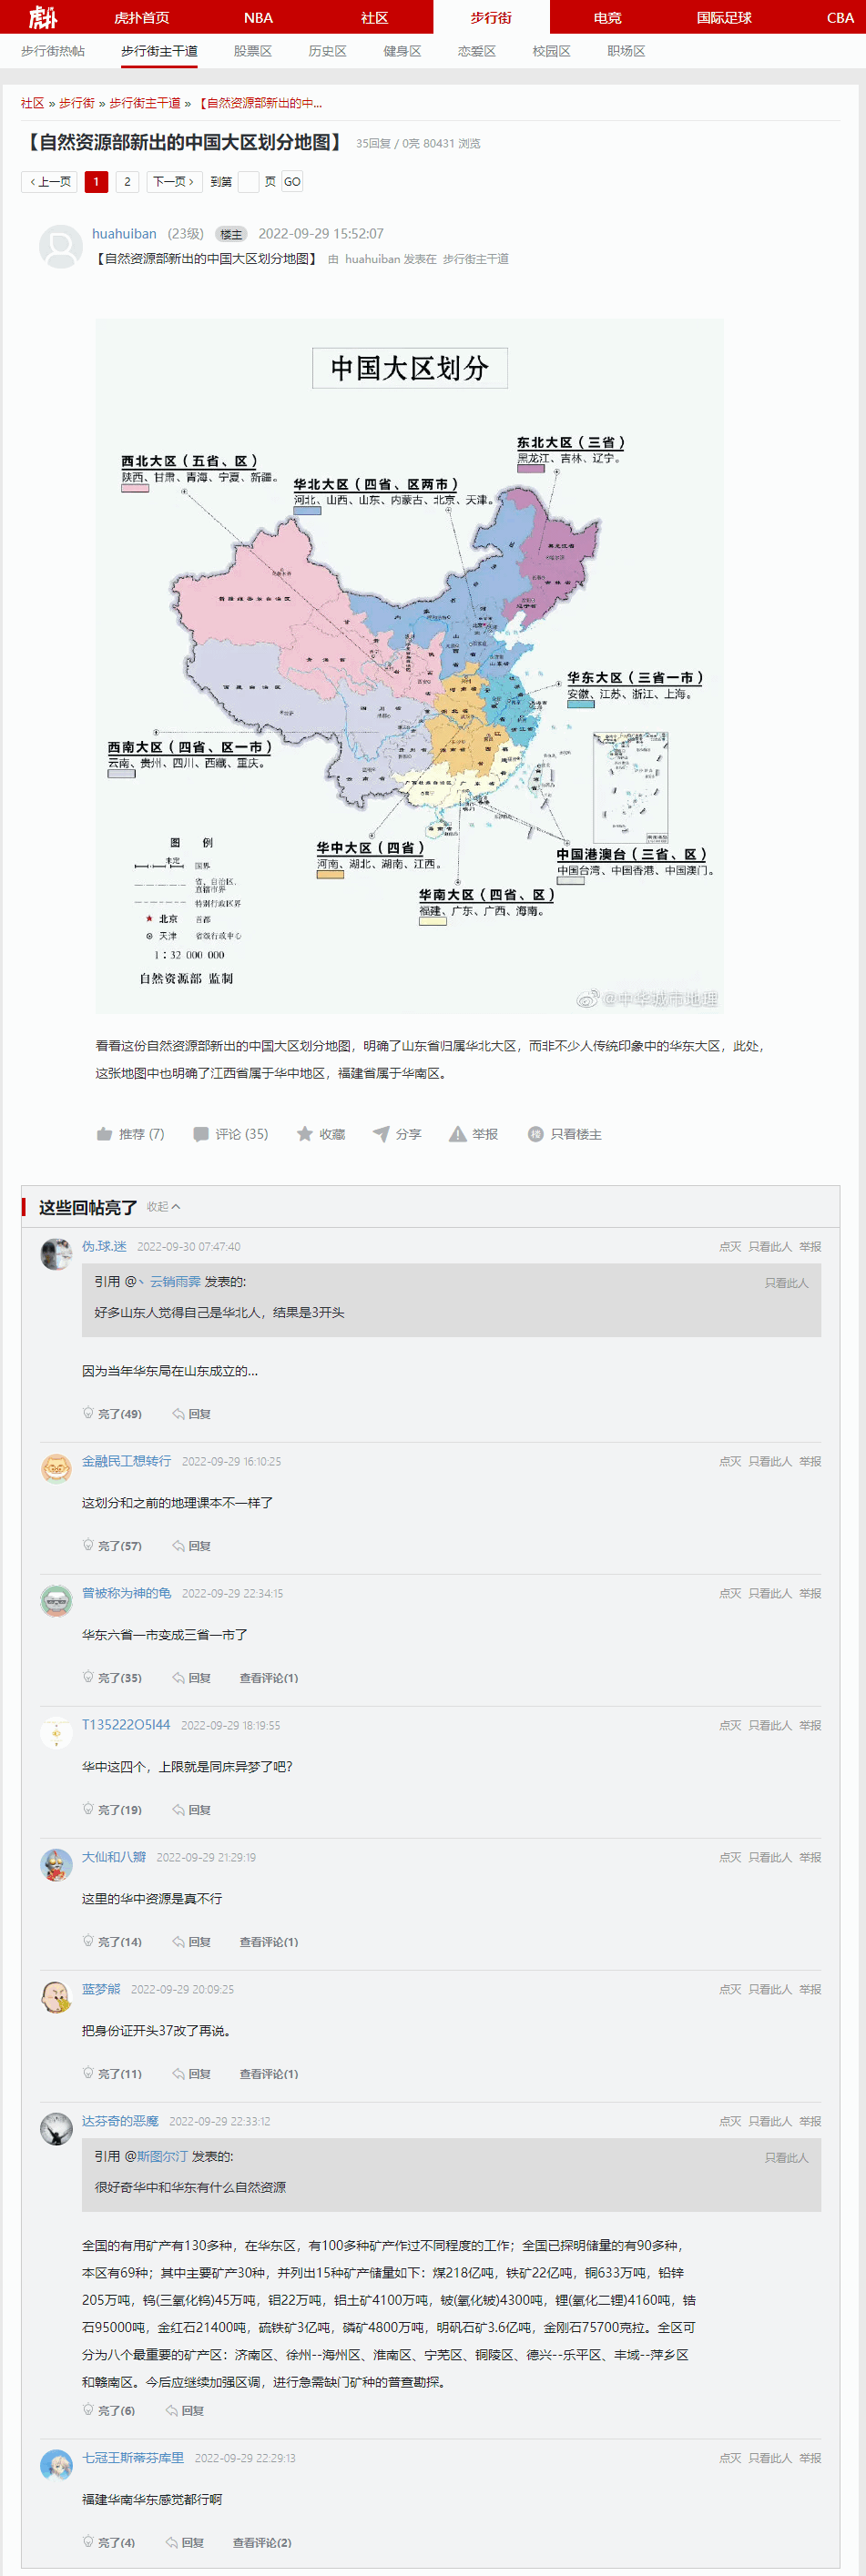The width and height of the screenshot is (866, 2576).
Task: Click 下一页 next page button
Action: pos(174,182)
